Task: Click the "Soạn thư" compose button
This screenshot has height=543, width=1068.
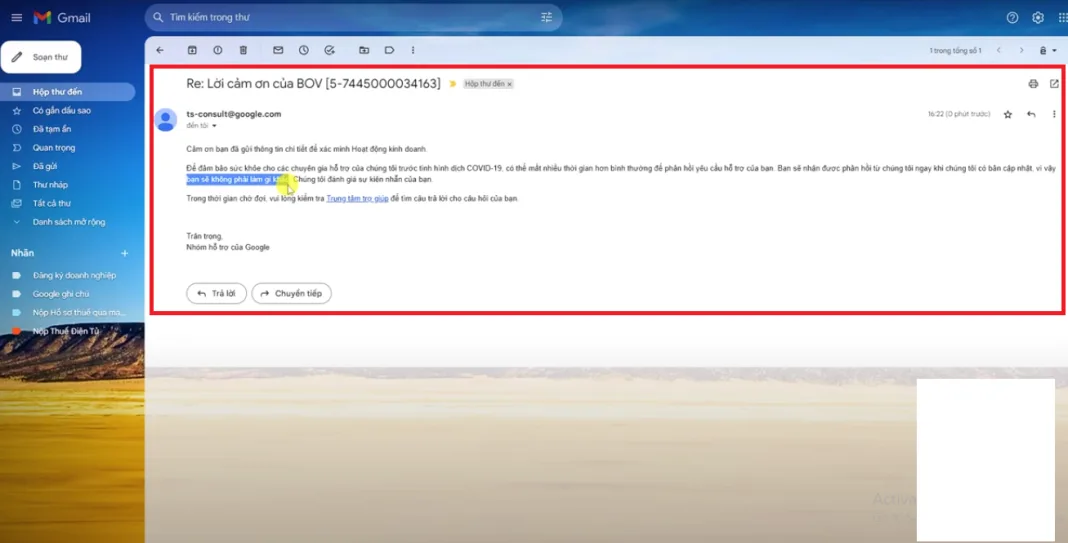Action: (x=41, y=57)
